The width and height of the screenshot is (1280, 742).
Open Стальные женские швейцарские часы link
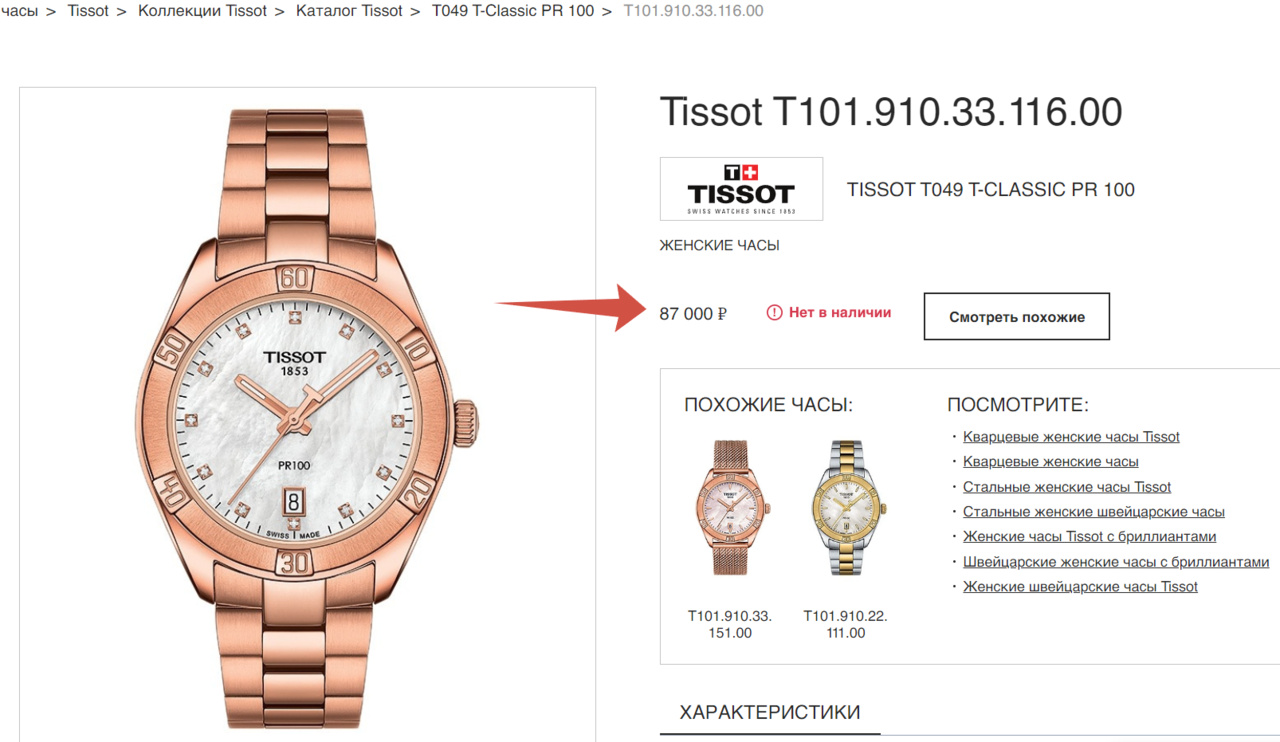click(1094, 512)
